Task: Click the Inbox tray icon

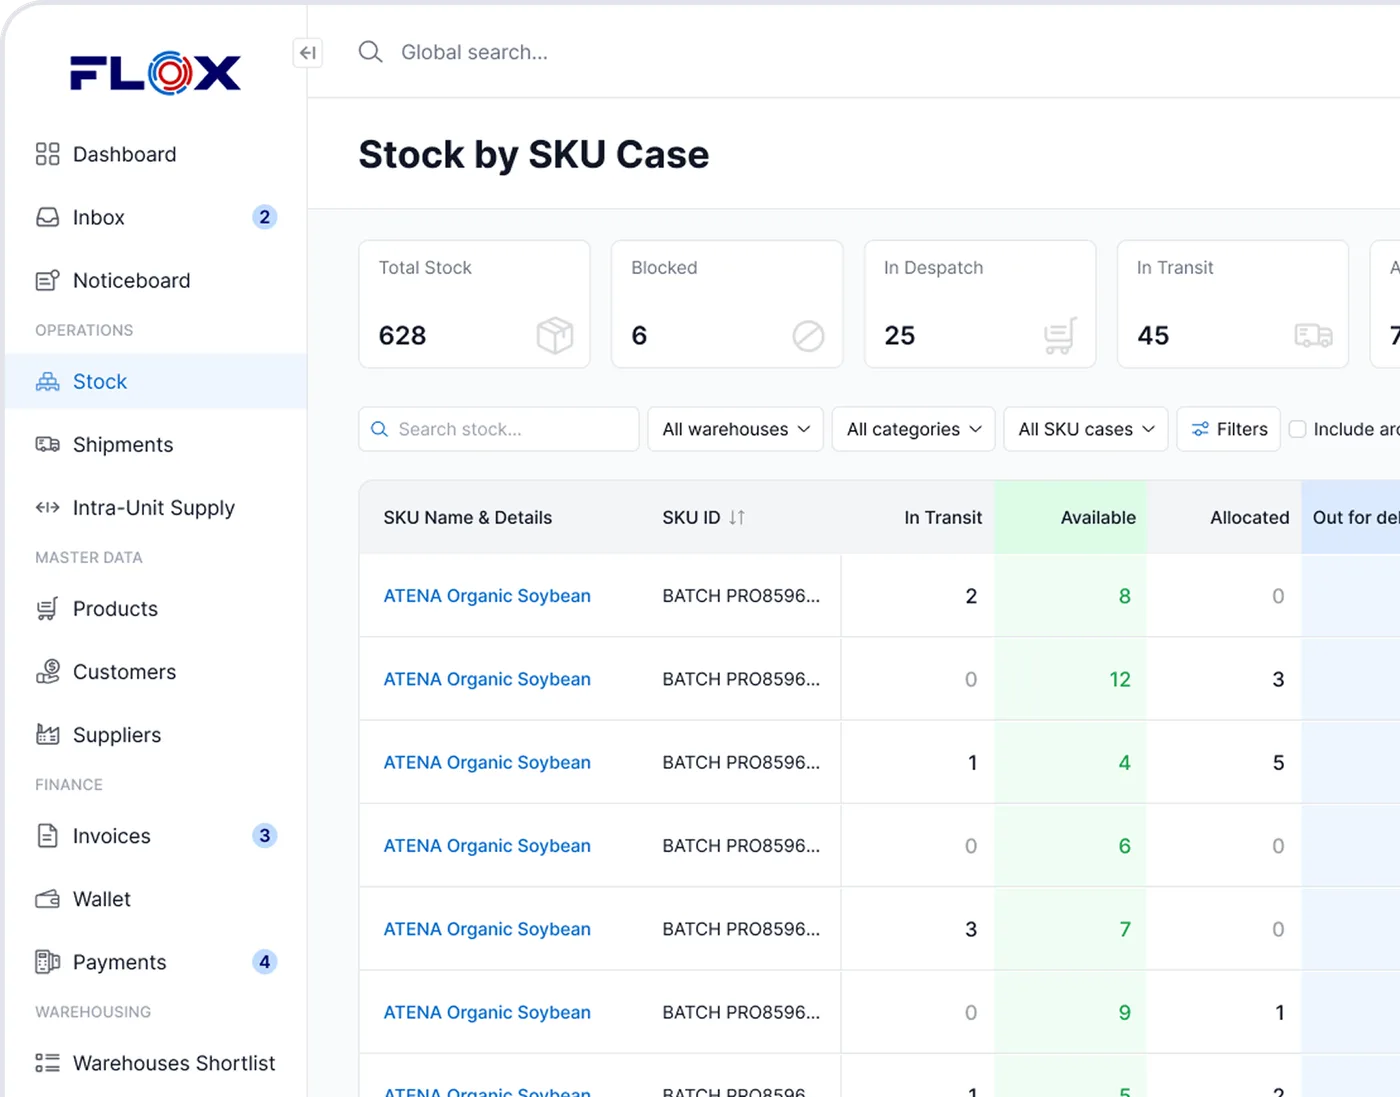Action: (47, 217)
